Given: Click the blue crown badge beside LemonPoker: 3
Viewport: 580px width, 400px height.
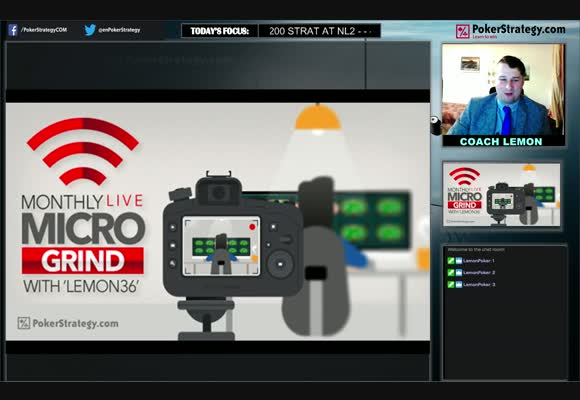Looking at the screenshot, I should (x=459, y=284).
